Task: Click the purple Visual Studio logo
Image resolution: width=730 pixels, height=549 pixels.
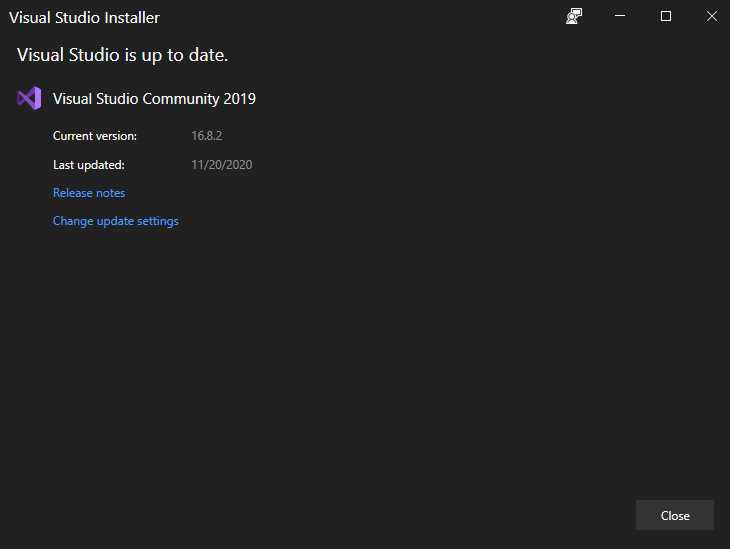Action: pyautogui.click(x=29, y=98)
